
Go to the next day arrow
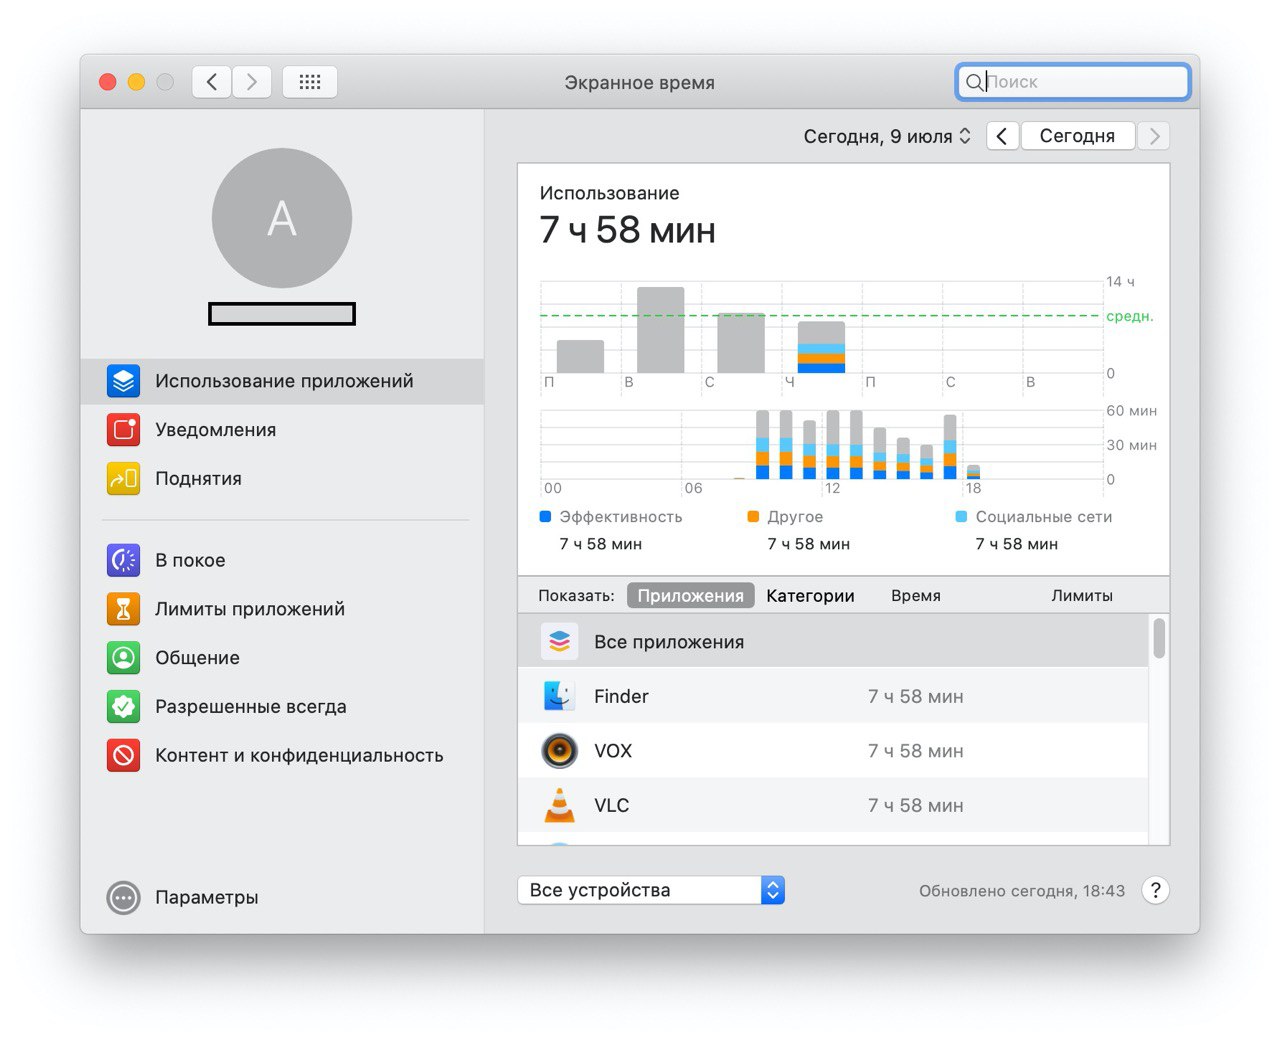[1154, 136]
